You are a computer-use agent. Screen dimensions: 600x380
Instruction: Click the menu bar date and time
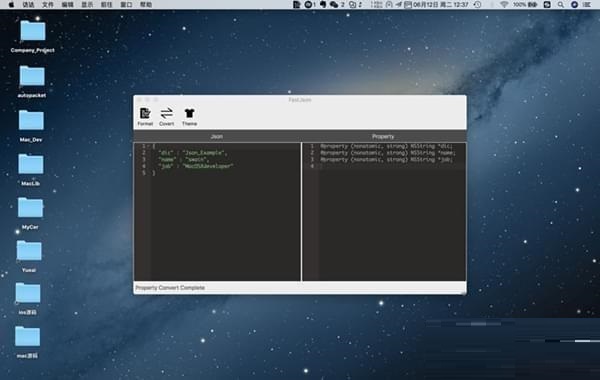440,5
